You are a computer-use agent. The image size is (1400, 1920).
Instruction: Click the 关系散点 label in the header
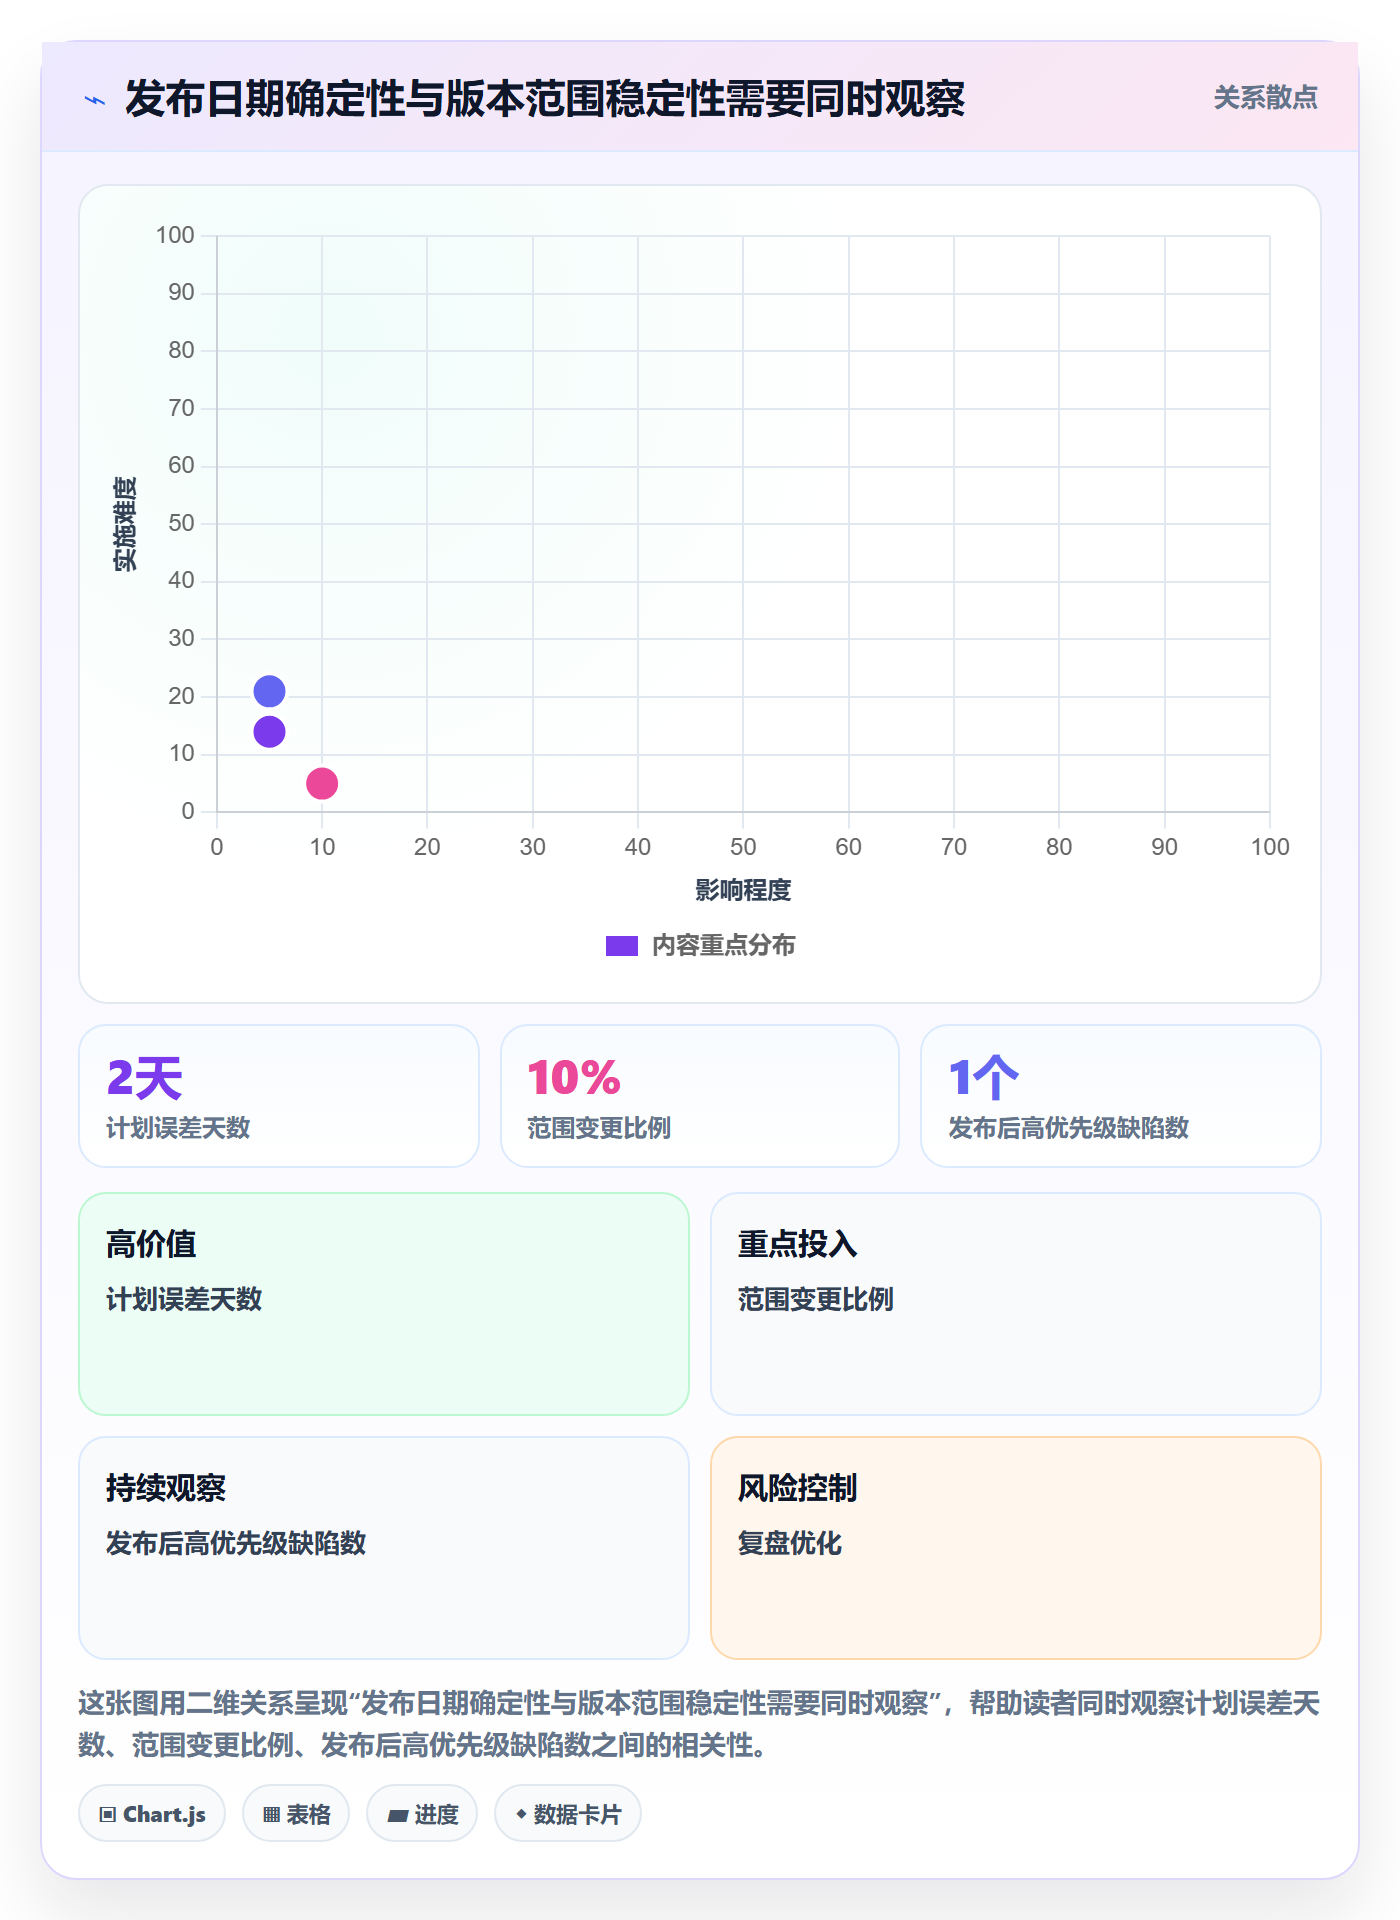pyautogui.click(x=1265, y=98)
